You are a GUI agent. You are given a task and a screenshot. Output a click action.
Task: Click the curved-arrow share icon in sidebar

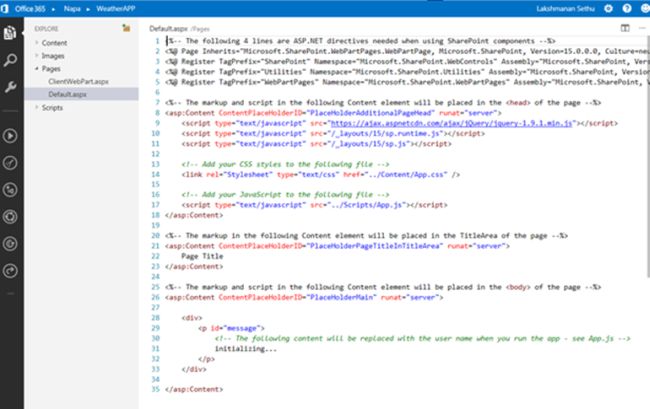click(10, 271)
